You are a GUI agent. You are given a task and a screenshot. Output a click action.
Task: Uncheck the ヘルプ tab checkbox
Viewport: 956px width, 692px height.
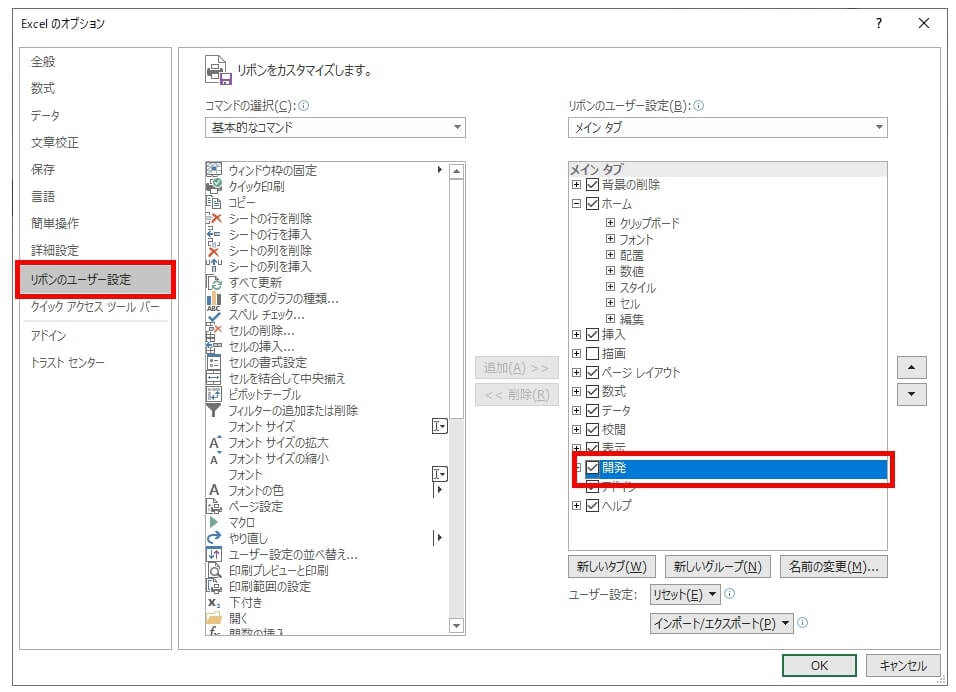coord(592,505)
